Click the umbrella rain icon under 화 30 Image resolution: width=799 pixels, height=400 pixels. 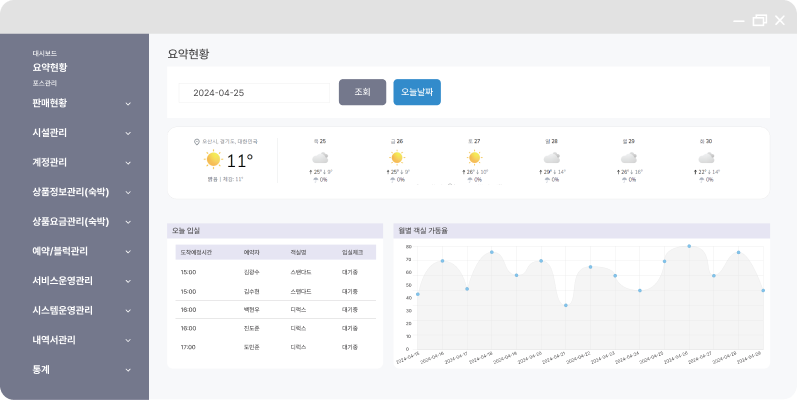pos(702,180)
